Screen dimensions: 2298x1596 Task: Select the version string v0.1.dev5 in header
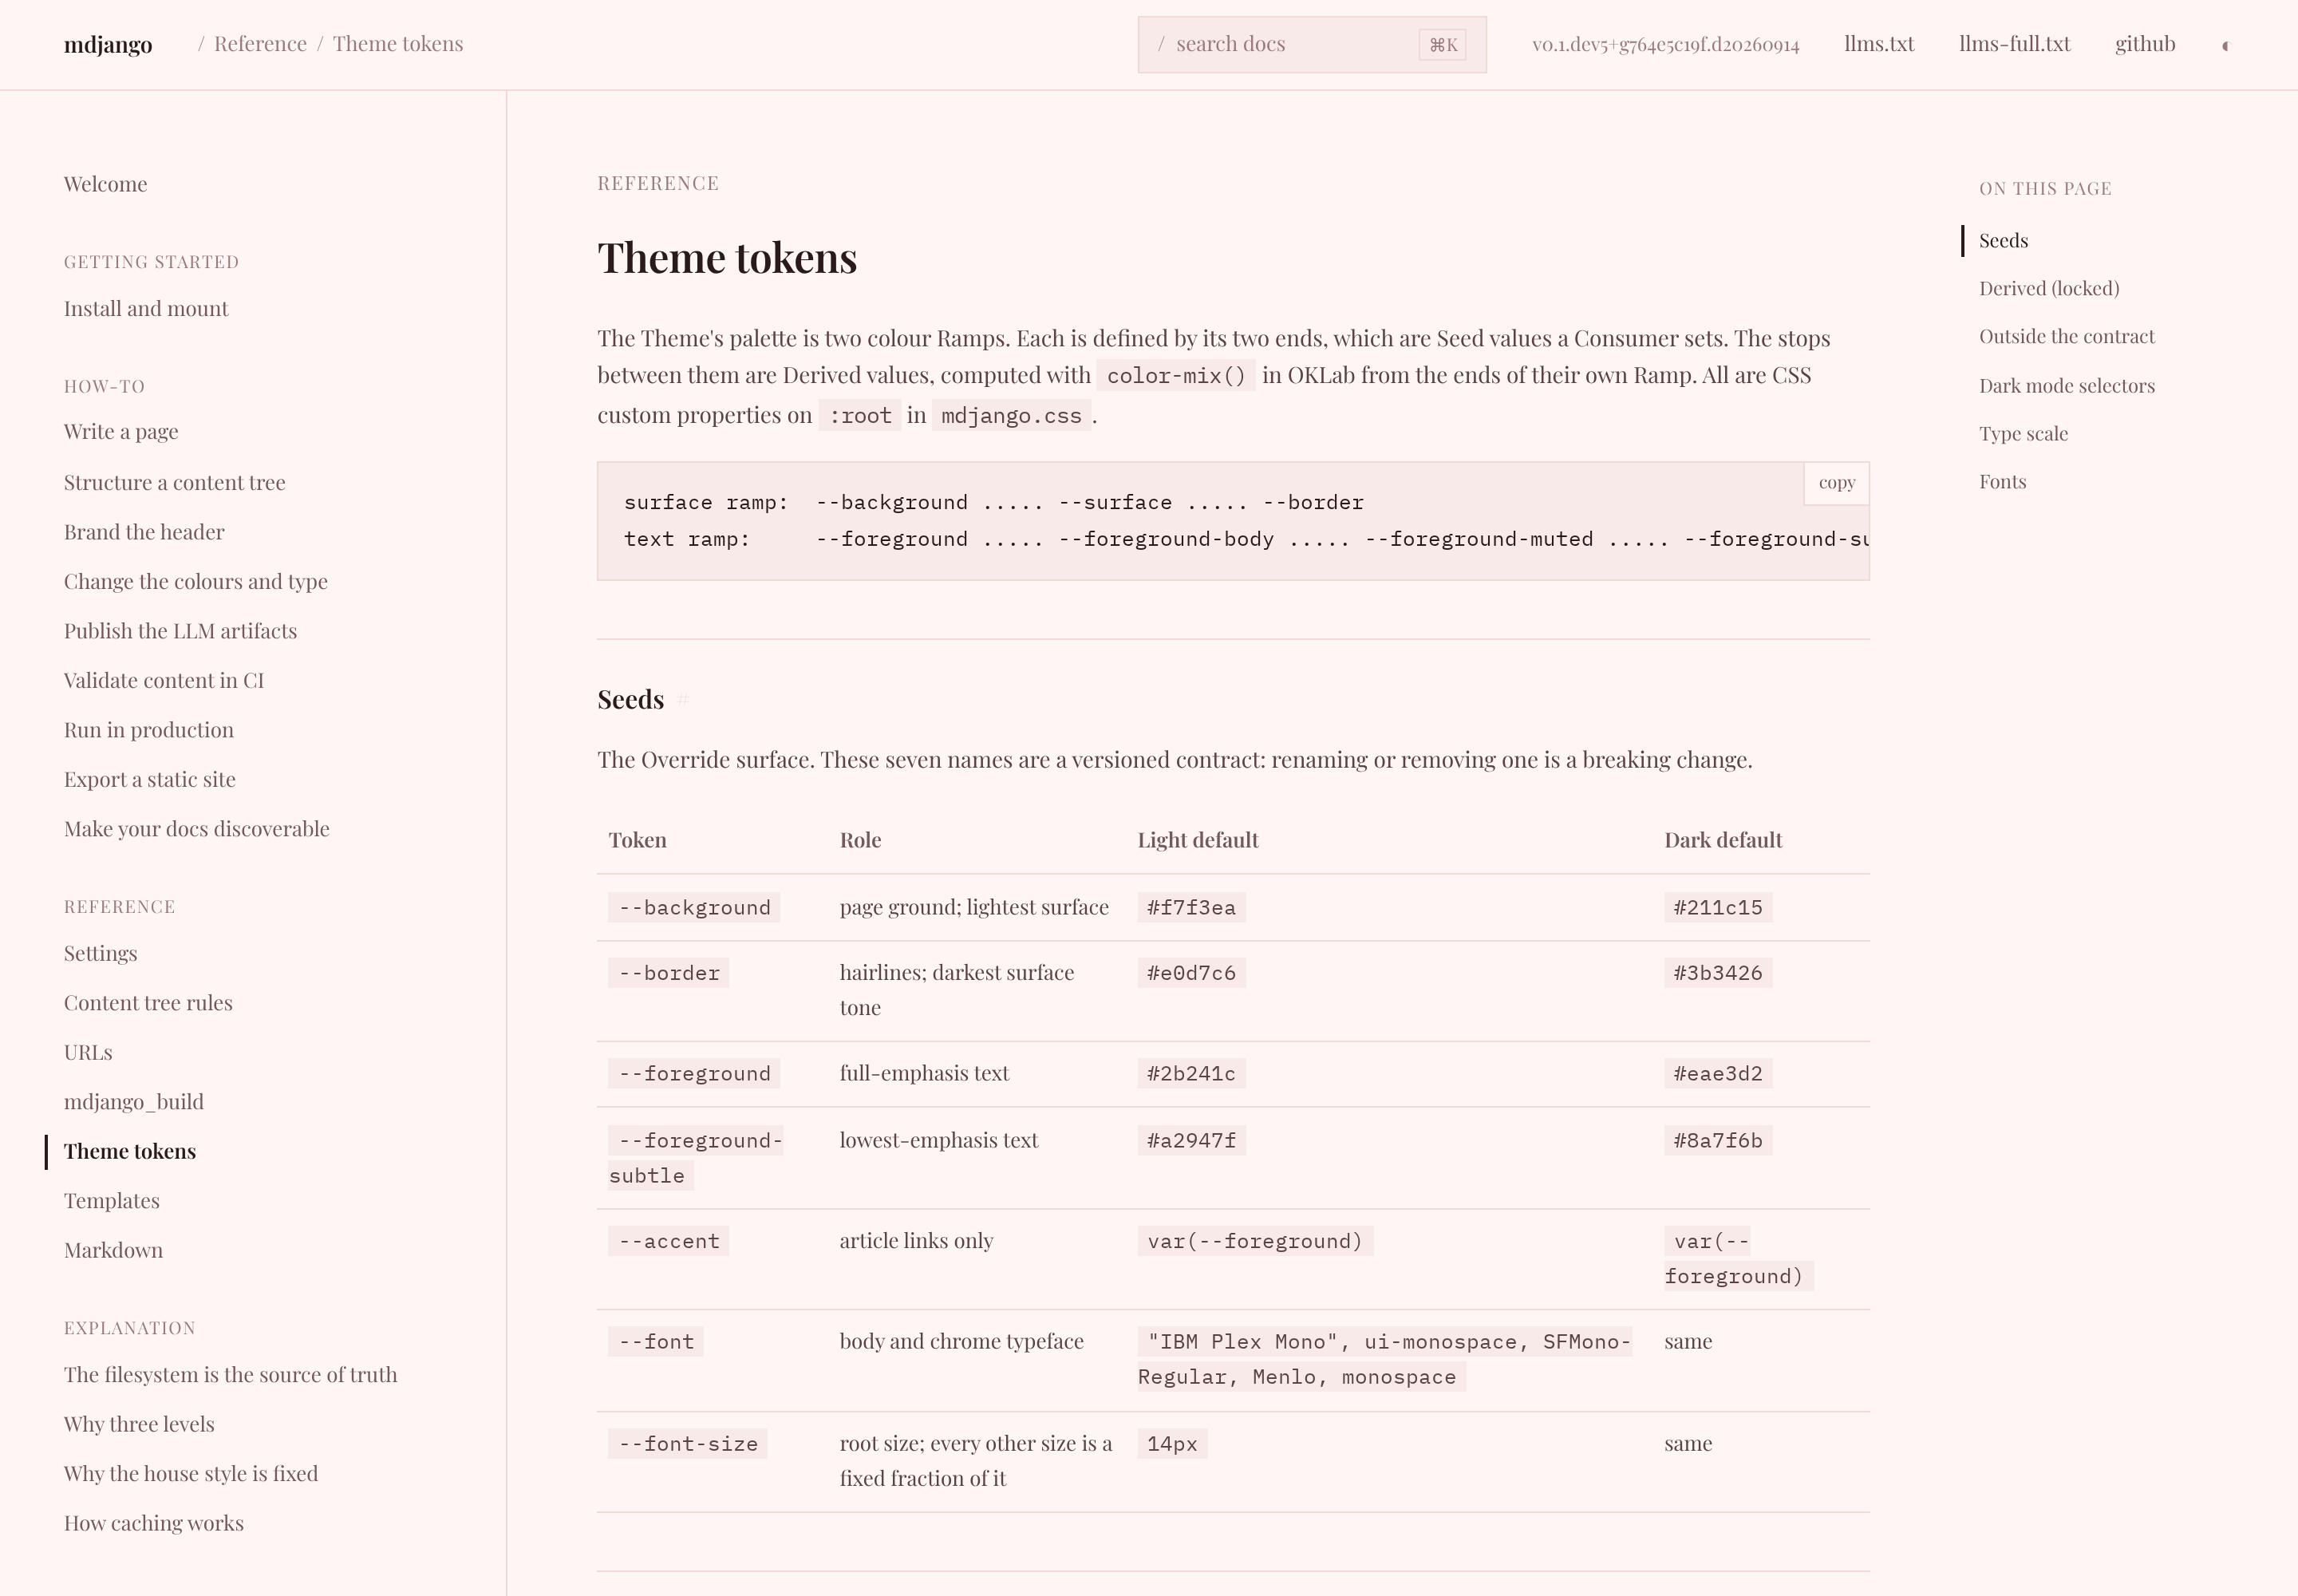click(x=1665, y=45)
